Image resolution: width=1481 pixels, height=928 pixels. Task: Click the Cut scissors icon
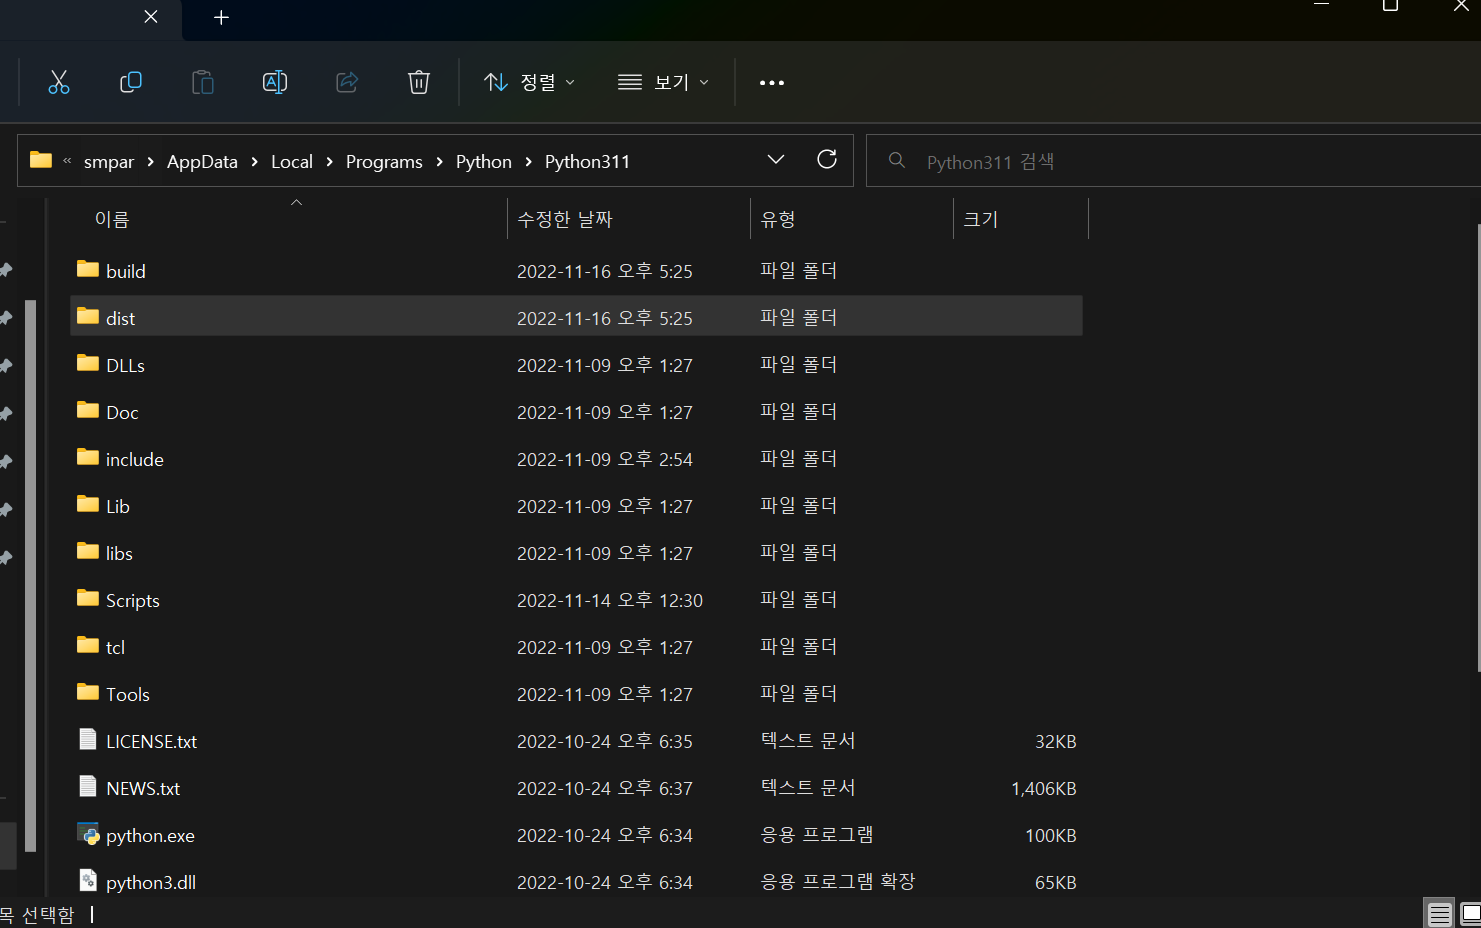coord(59,82)
